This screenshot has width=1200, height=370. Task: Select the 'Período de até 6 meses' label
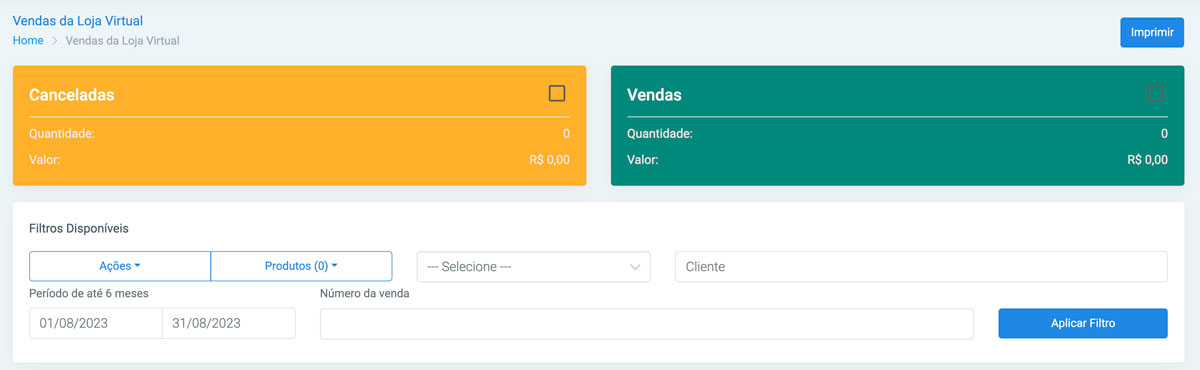point(89,293)
